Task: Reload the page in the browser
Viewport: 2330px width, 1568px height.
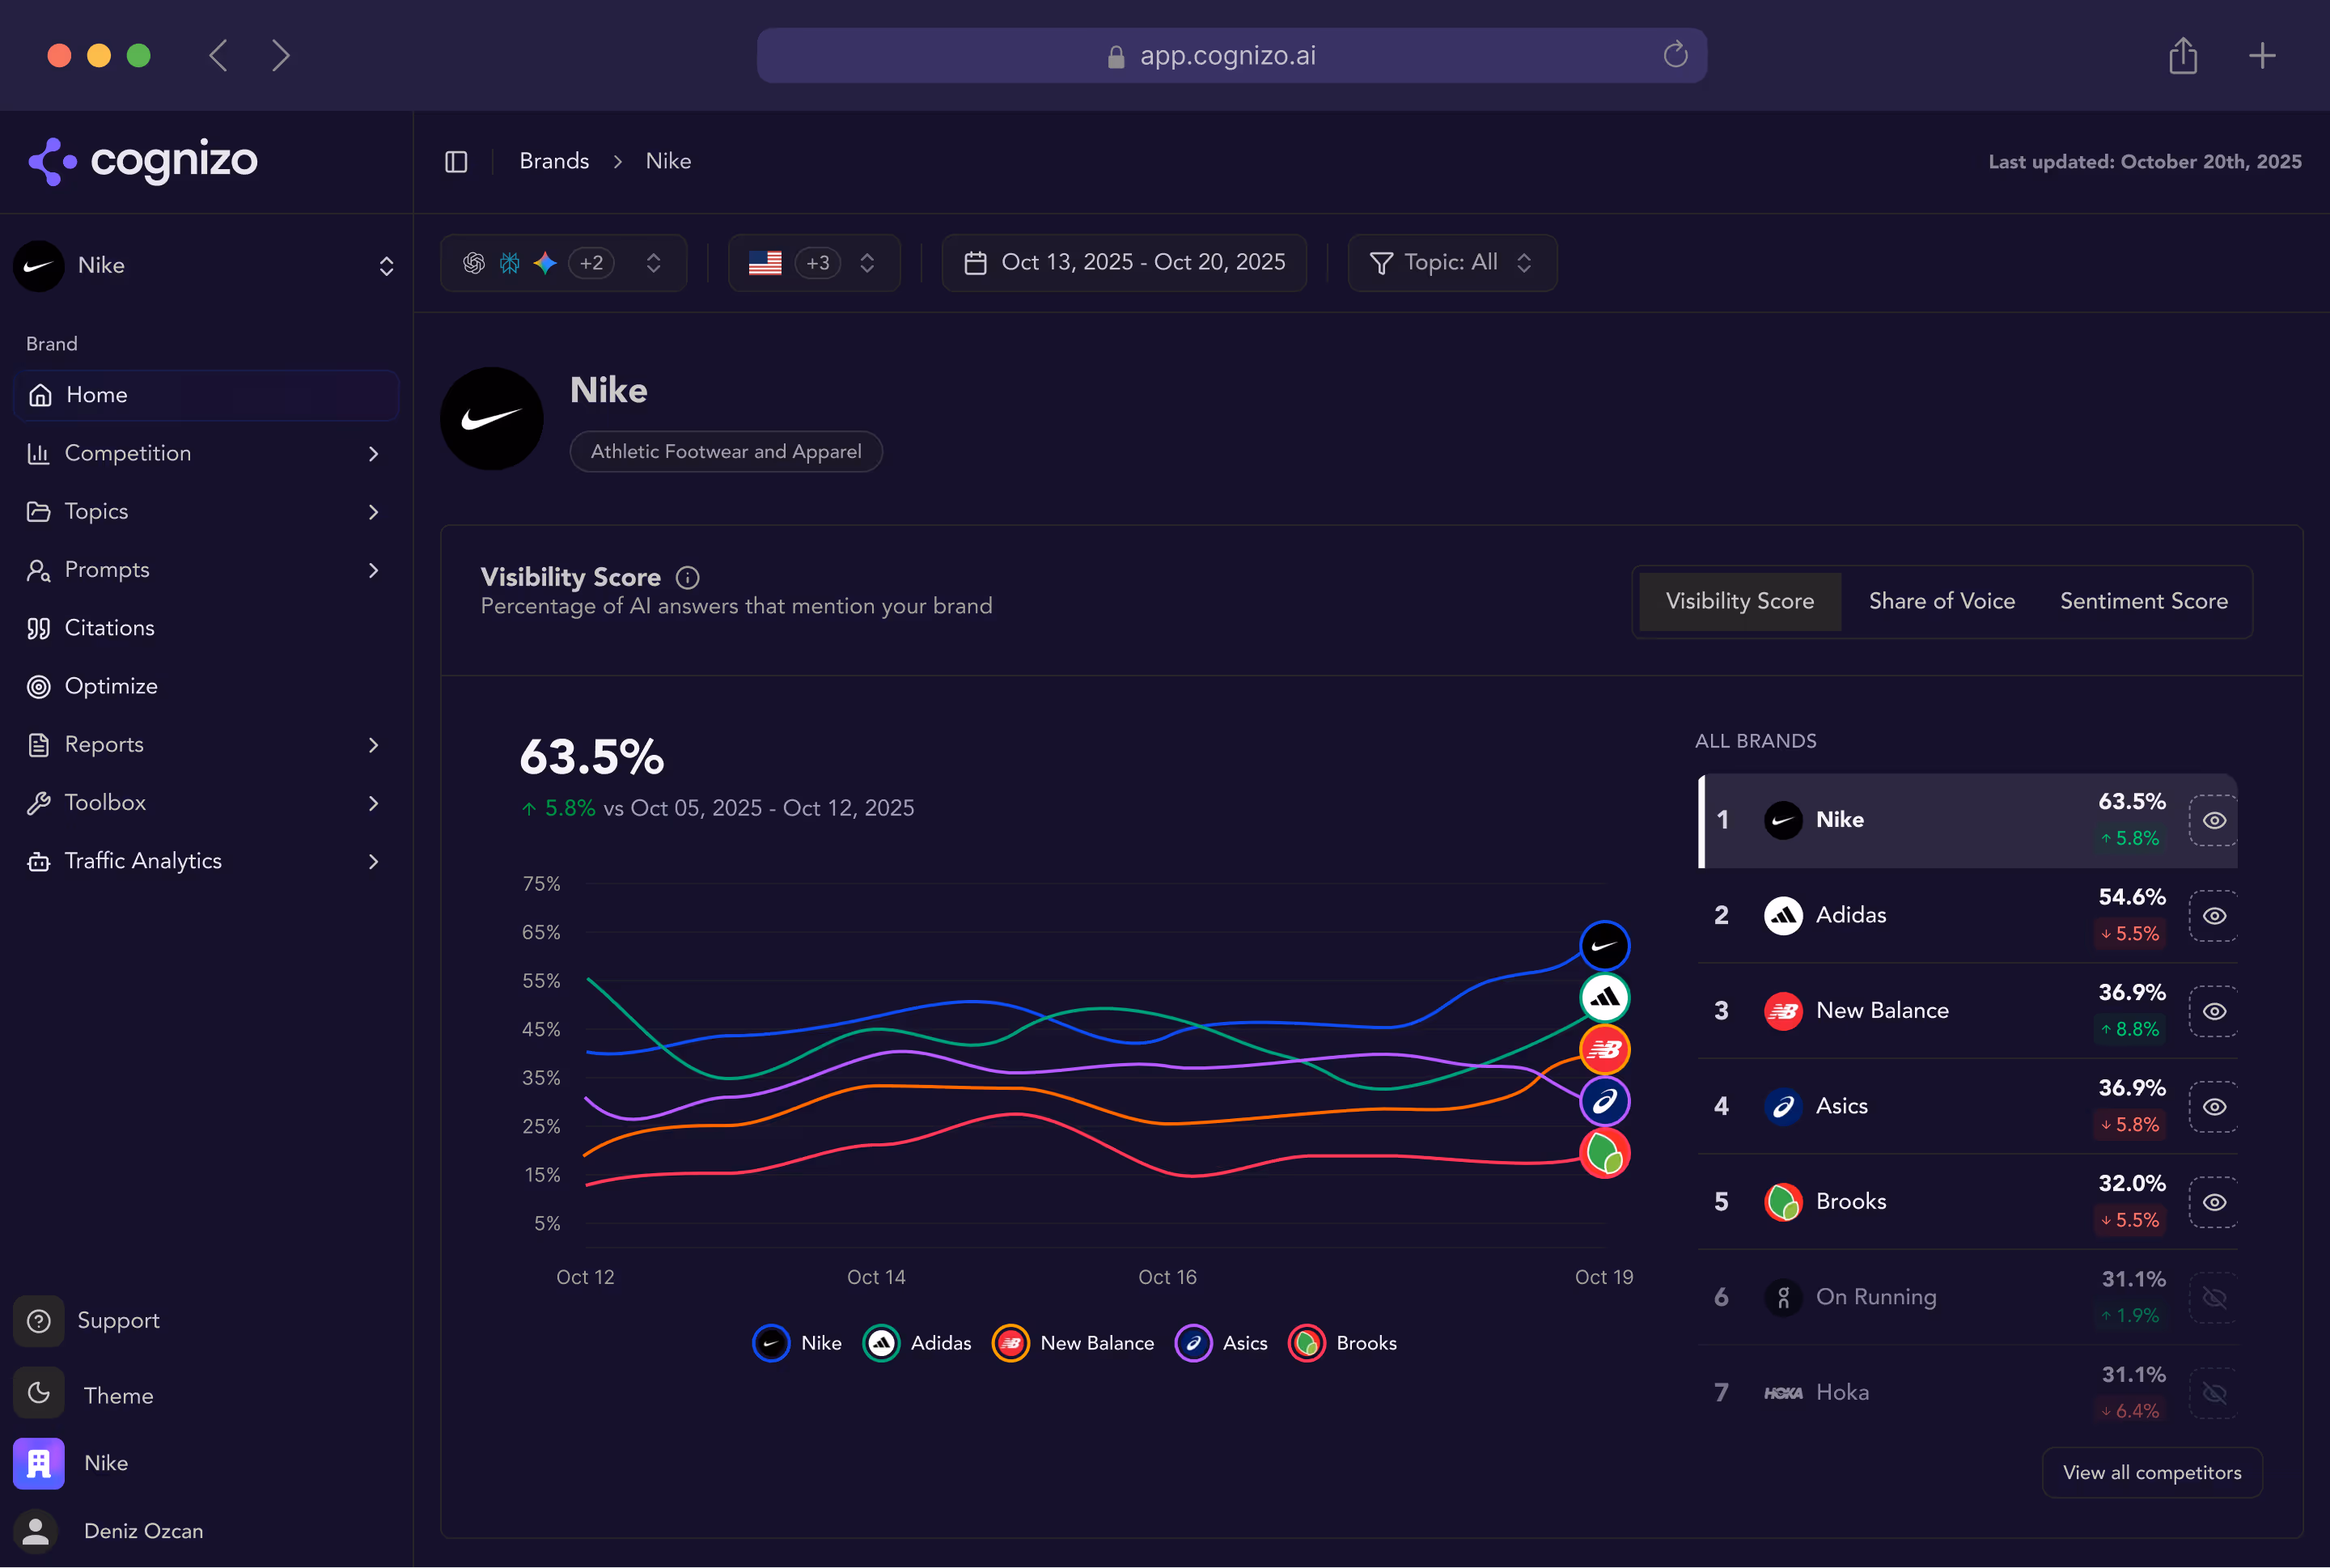Action: pos(1675,55)
